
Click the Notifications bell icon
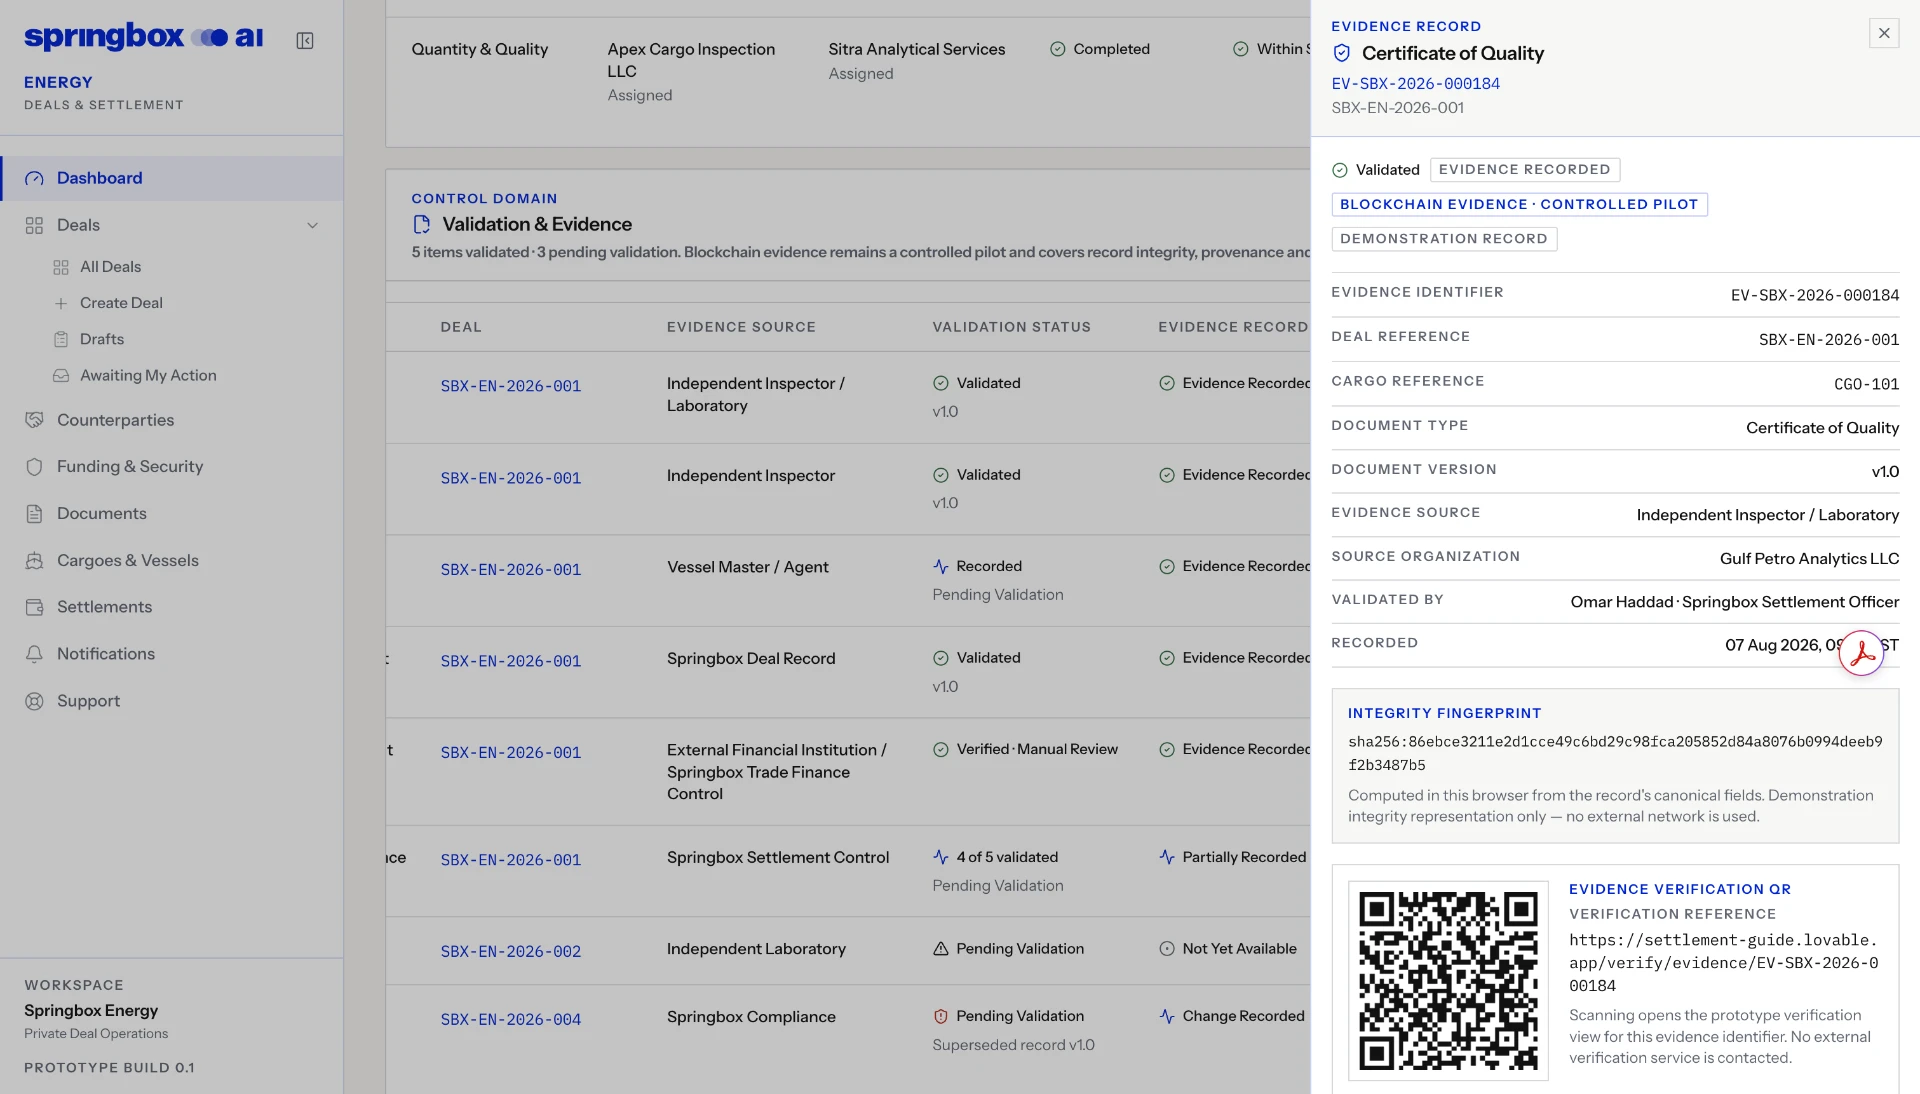tap(34, 654)
